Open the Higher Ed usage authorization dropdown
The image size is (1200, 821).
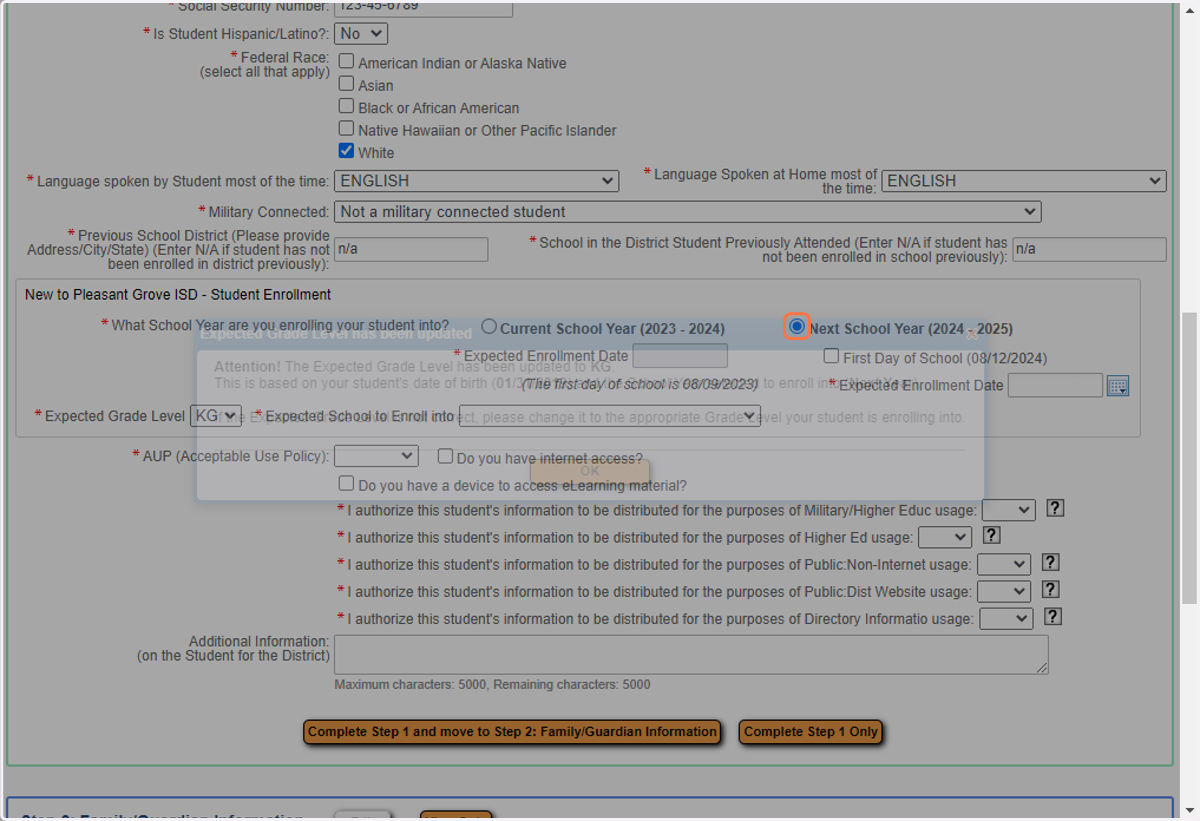point(945,537)
